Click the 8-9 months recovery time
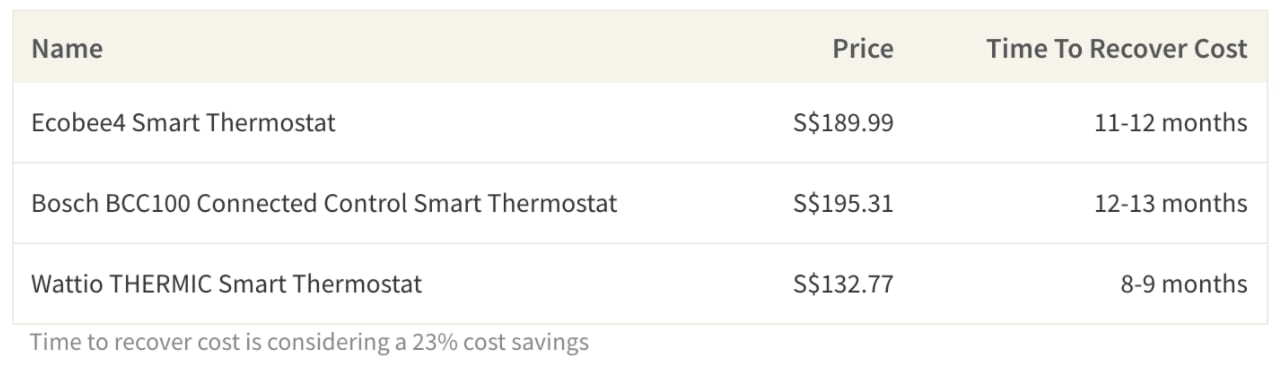The height and width of the screenshot is (370, 1280). [x=1184, y=284]
